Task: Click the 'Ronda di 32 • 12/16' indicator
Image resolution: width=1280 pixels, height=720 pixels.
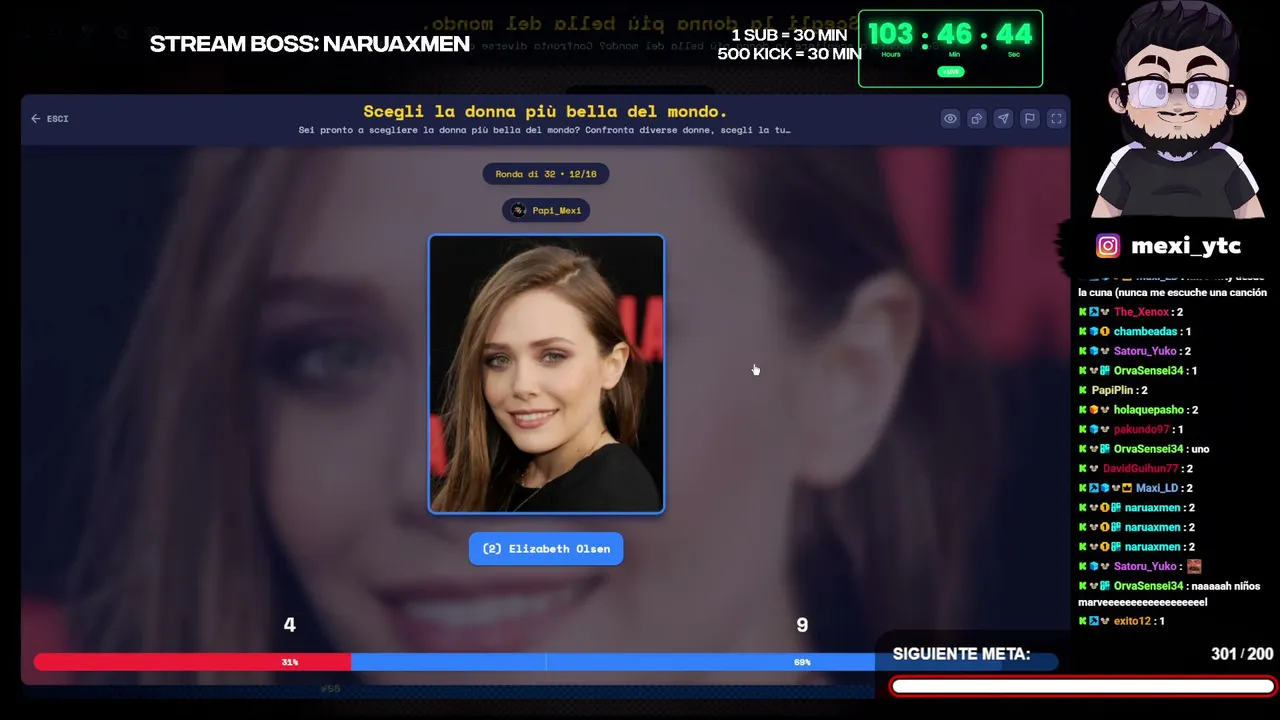Action: pyautogui.click(x=546, y=174)
